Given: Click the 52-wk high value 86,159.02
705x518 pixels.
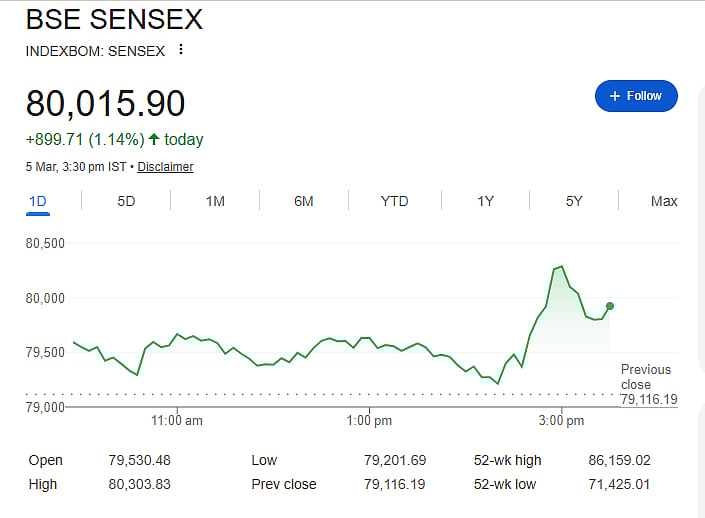Looking at the screenshot, I should tap(620, 460).
